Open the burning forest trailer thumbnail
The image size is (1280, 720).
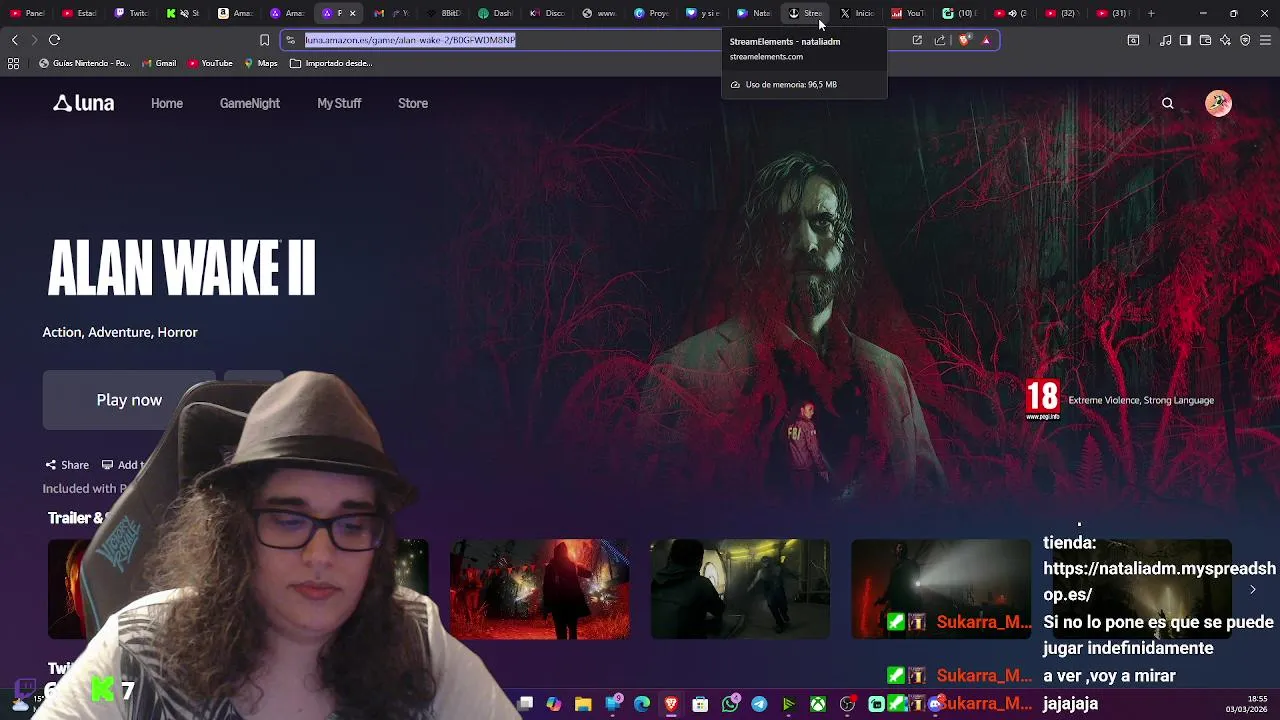tap(540, 589)
